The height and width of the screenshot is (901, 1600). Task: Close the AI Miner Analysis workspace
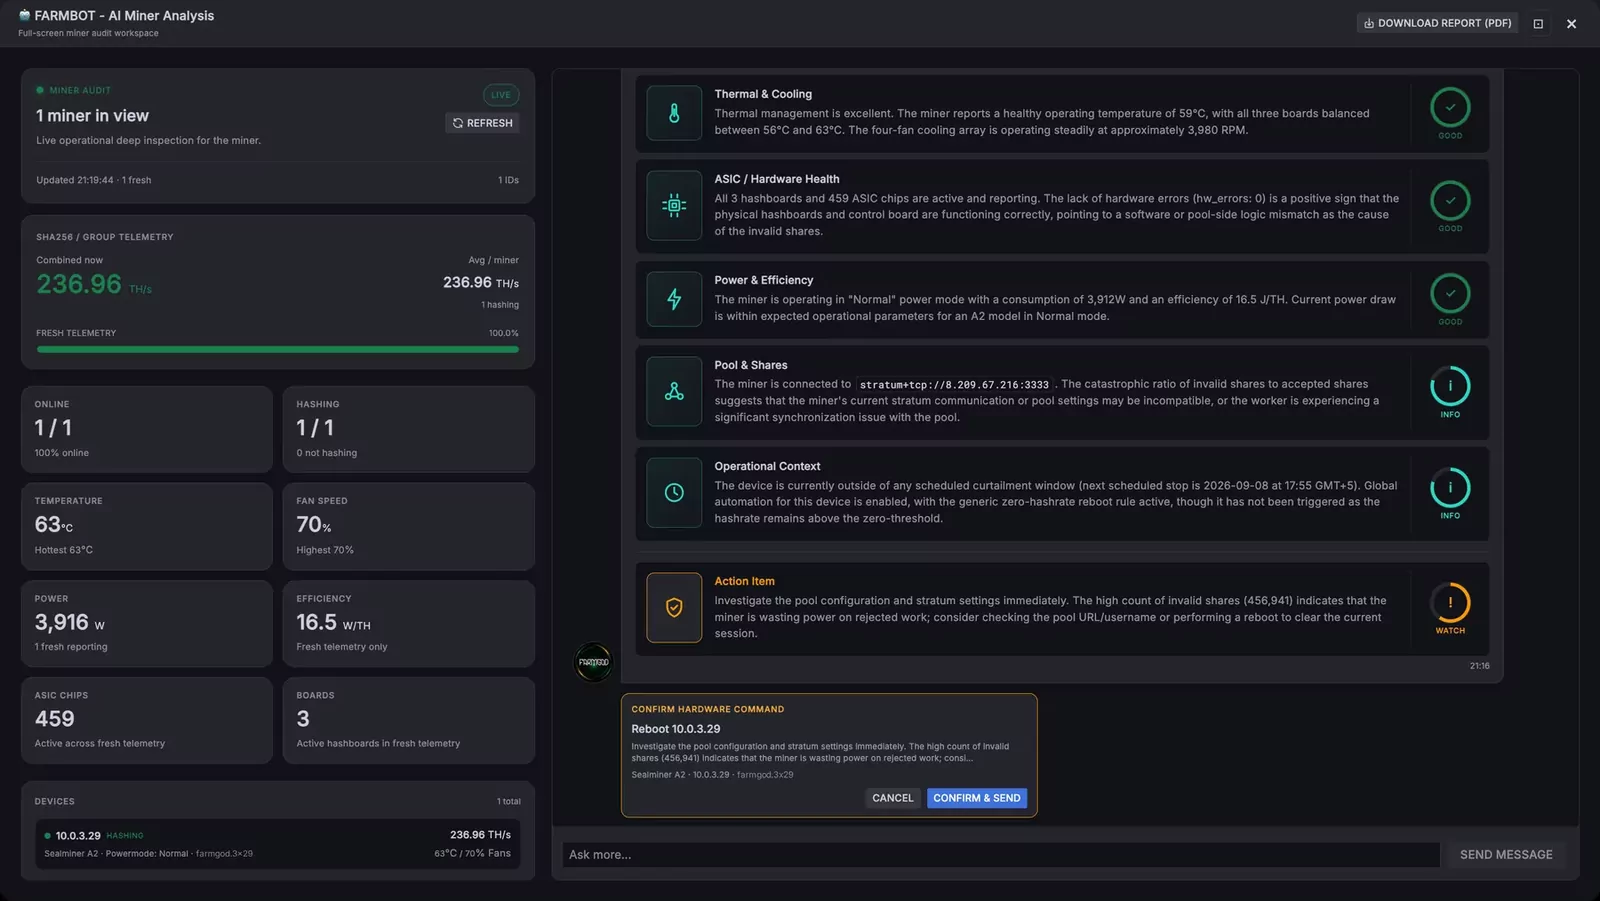point(1571,23)
